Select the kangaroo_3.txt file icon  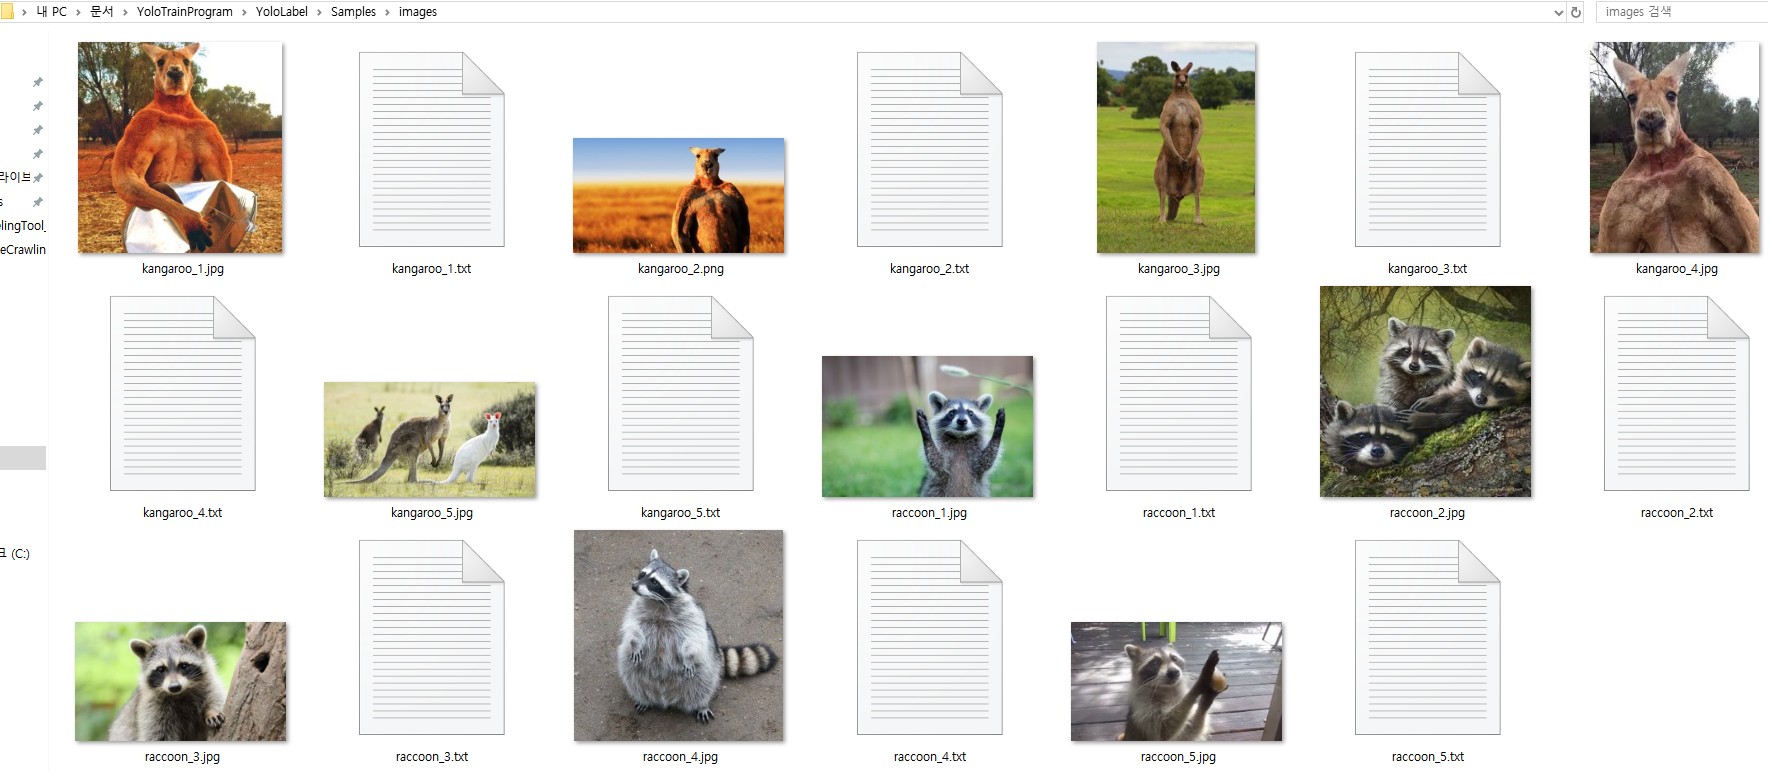click(x=1428, y=149)
